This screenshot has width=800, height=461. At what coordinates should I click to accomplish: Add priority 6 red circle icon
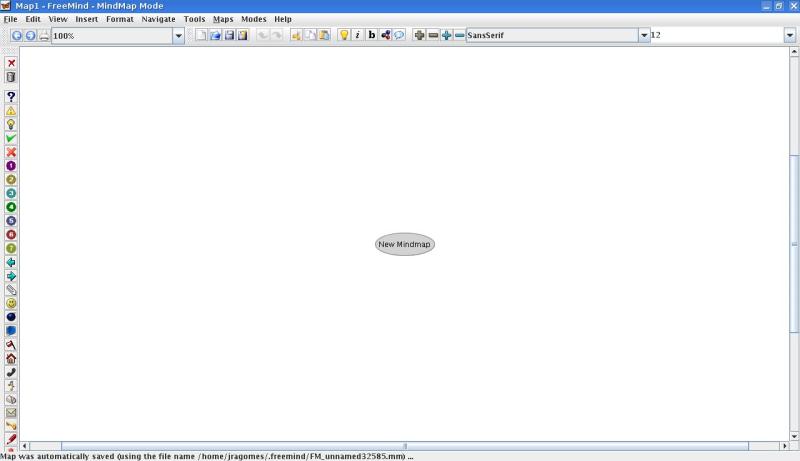(x=11, y=235)
